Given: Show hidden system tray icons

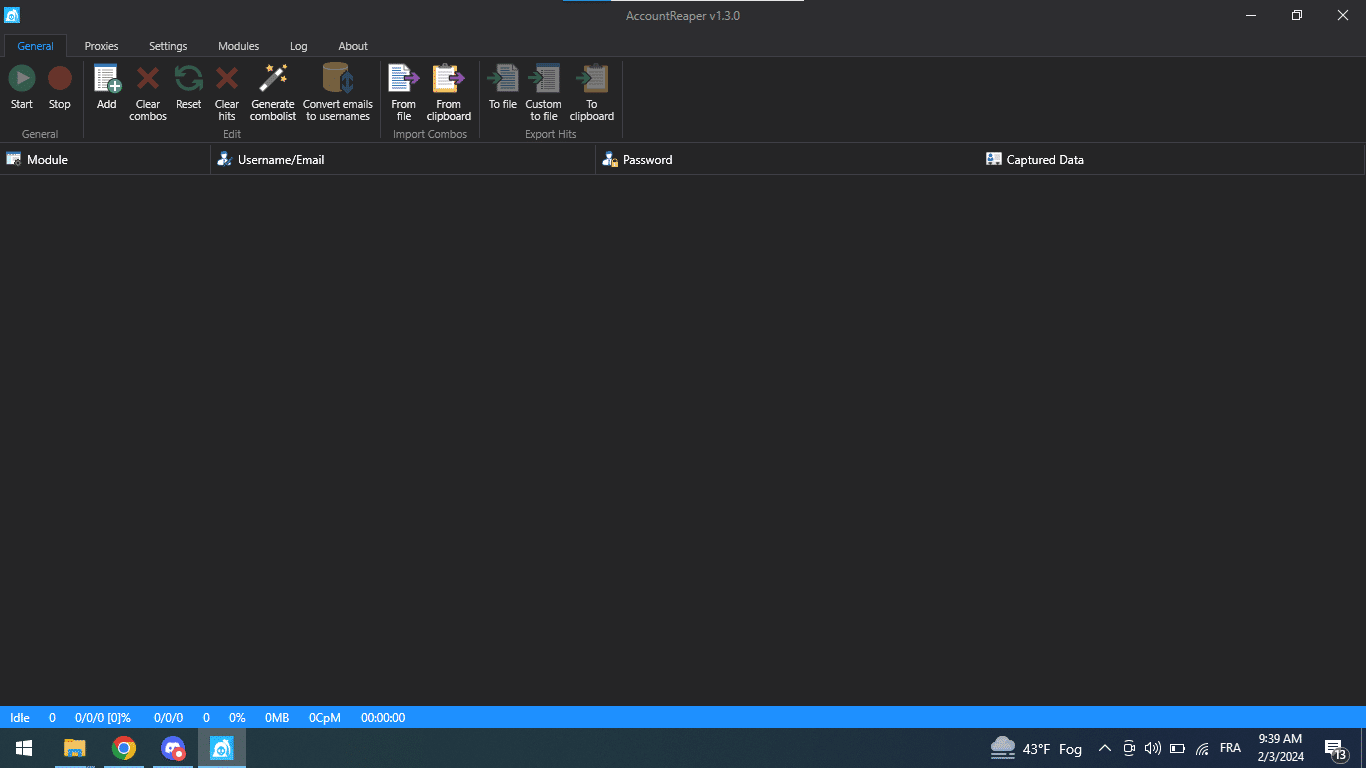Looking at the screenshot, I should coord(1105,748).
